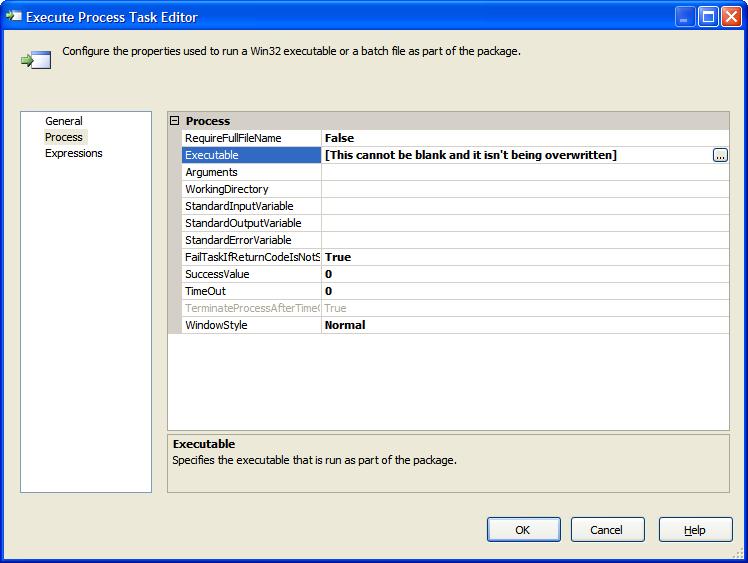This screenshot has width=748, height=563.
Task: Open the StandardOutputVariable value cell
Action: pos(525,223)
